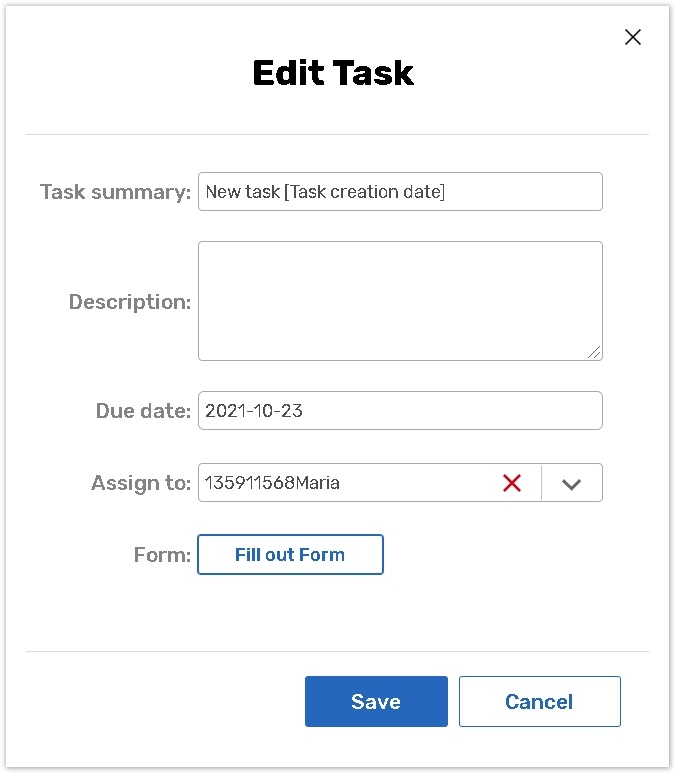The height and width of the screenshot is (773, 675).
Task: Focus the Task summary text field
Action: click(400, 192)
